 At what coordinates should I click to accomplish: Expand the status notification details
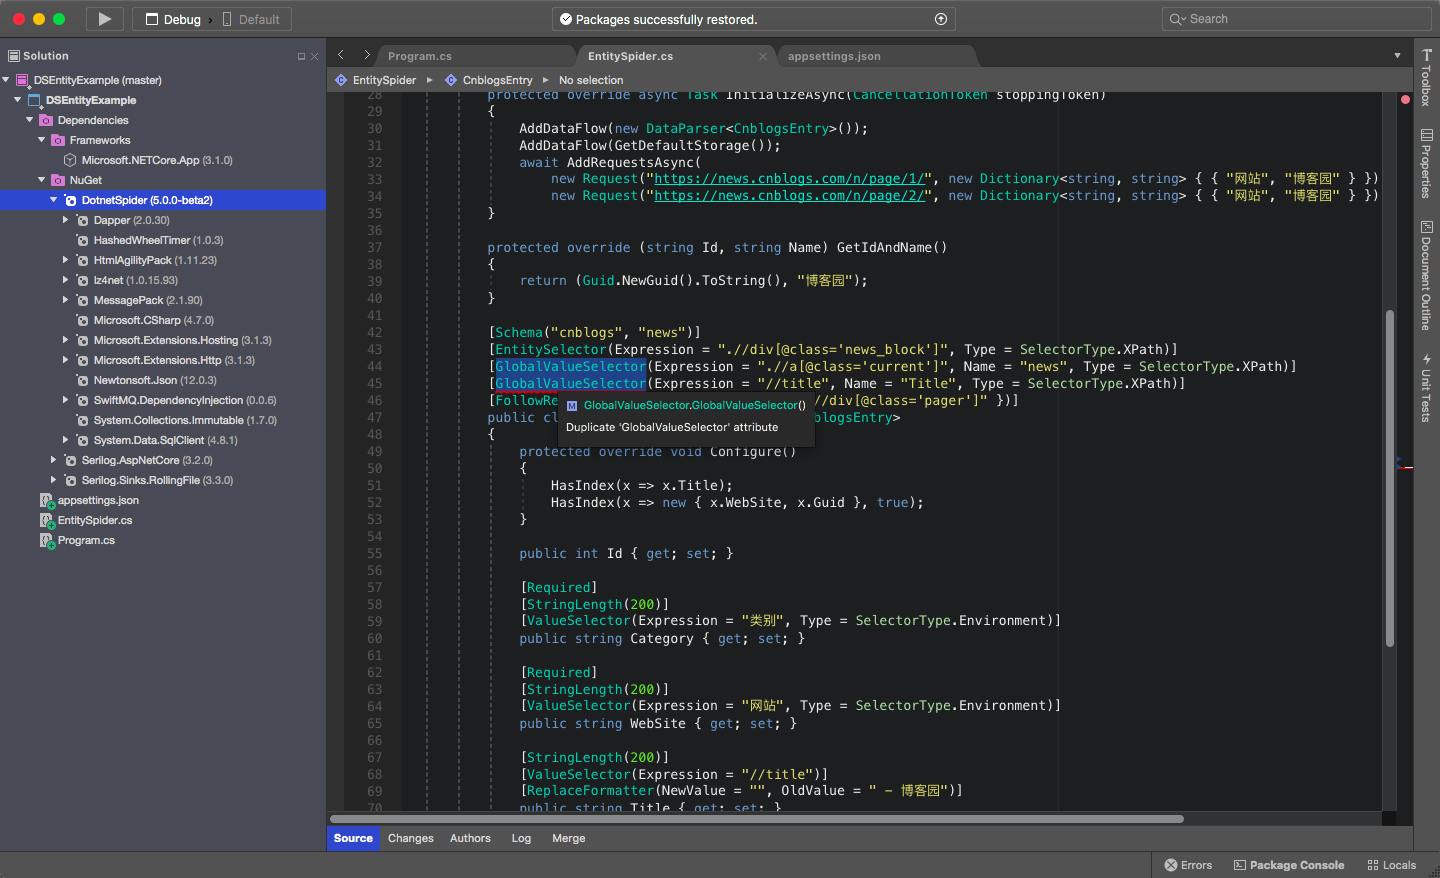[x=939, y=18]
